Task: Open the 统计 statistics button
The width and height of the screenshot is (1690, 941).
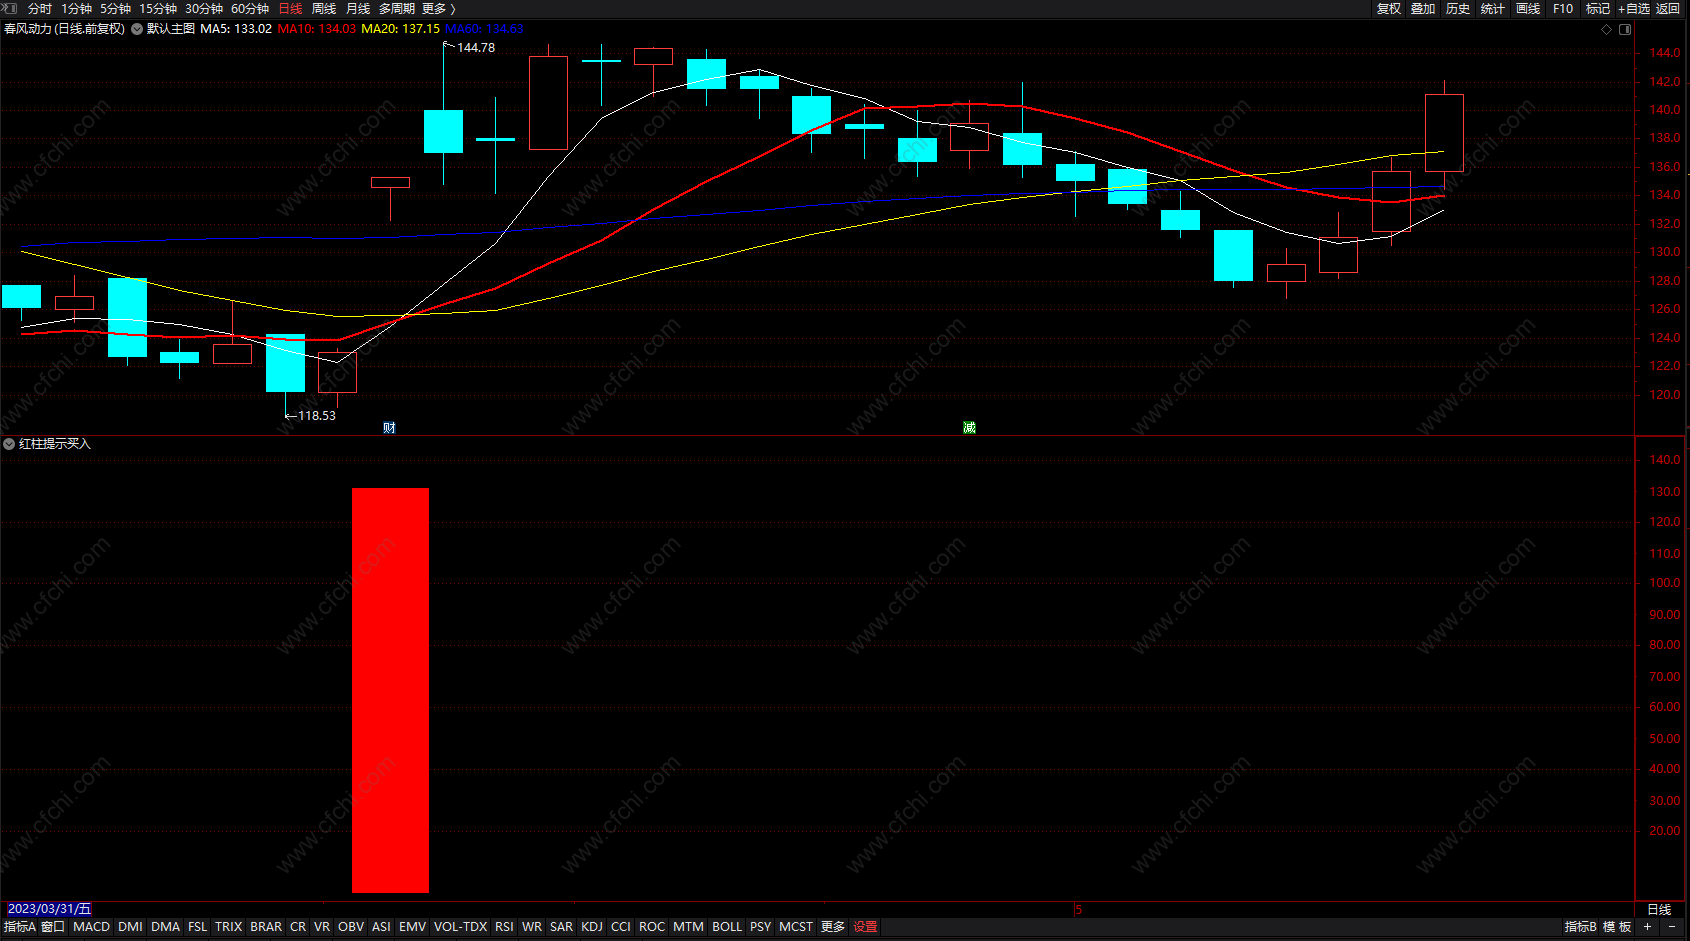Action: point(1493,9)
